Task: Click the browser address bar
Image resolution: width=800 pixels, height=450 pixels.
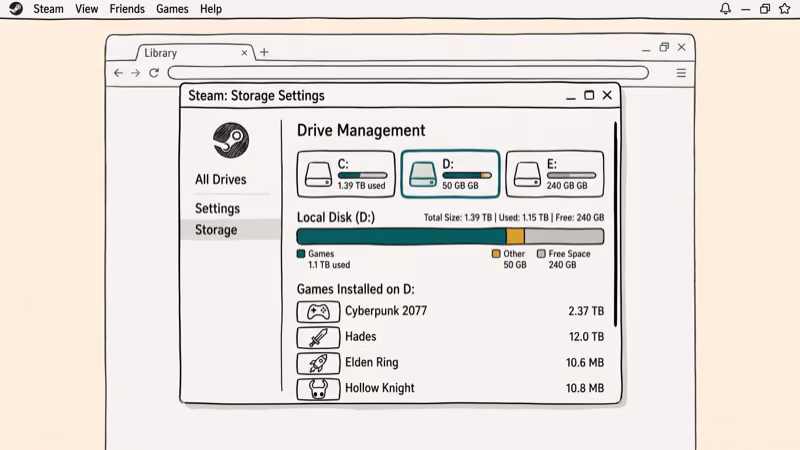Action: [x=408, y=72]
